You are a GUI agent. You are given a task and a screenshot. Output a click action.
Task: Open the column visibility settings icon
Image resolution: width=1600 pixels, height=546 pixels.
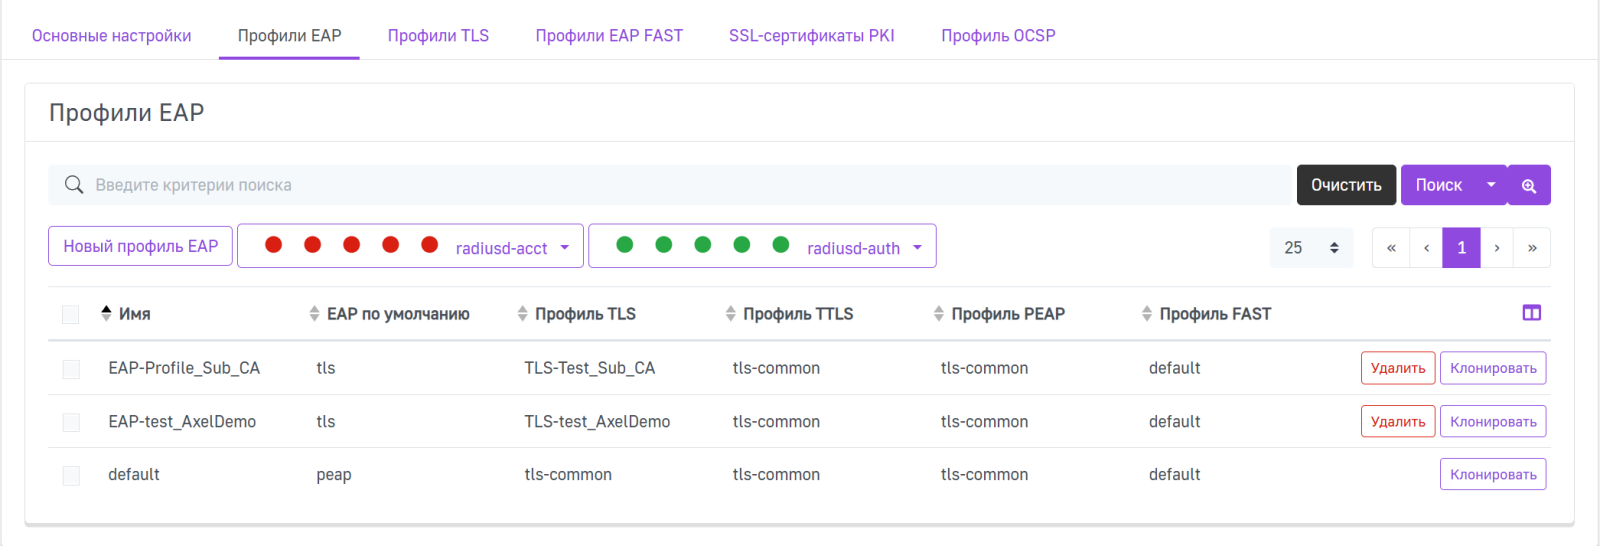[x=1531, y=313]
